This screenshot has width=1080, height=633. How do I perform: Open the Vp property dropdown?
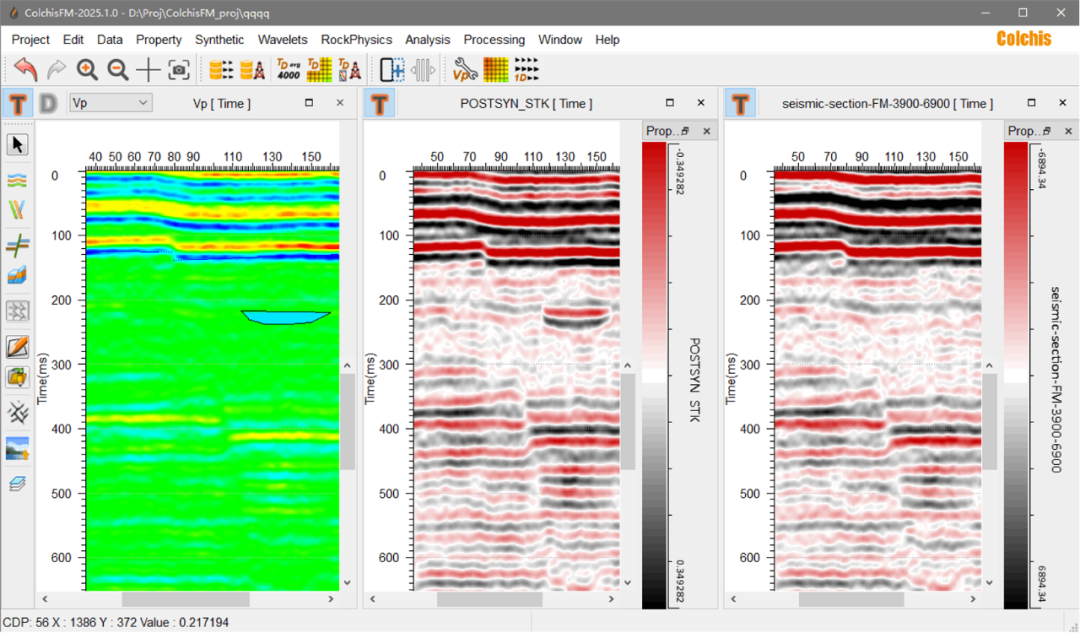[x=110, y=103]
